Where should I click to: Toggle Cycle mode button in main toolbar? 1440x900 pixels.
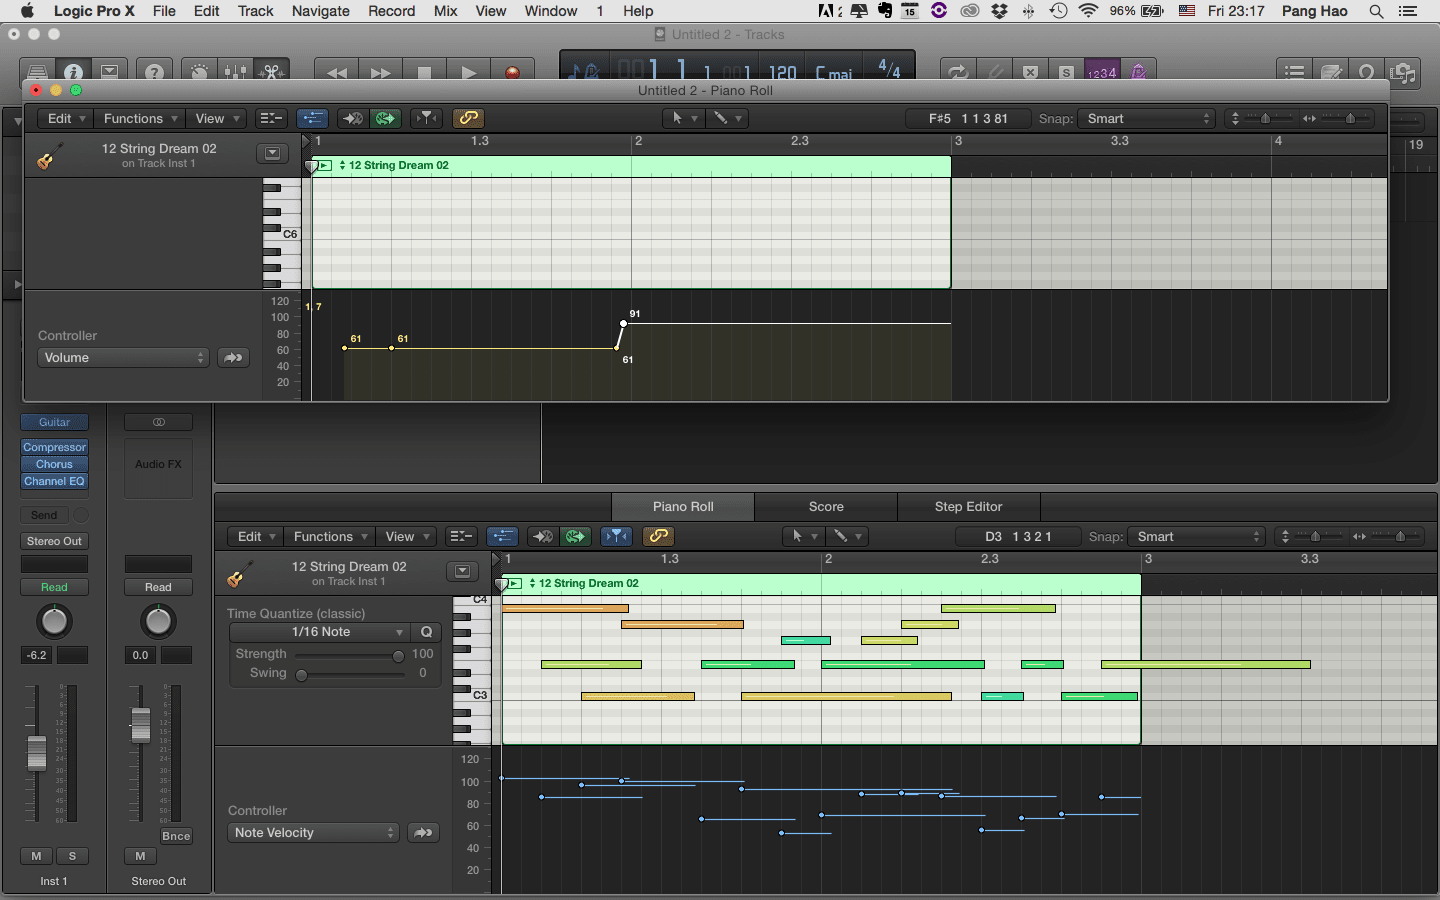point(958,72)
